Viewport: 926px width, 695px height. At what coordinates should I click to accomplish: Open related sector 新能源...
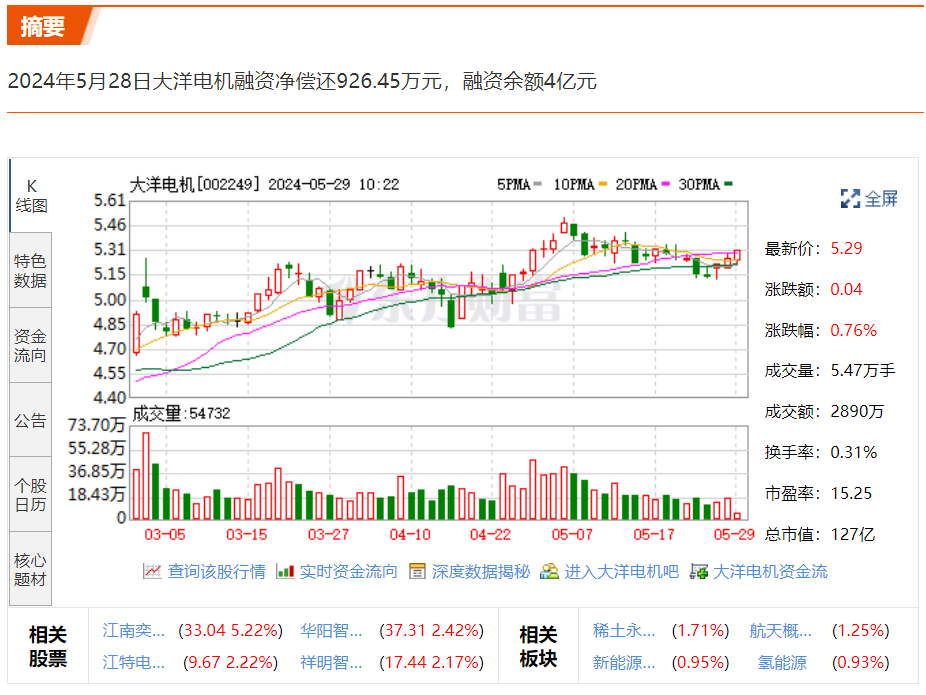pos(624,663)
